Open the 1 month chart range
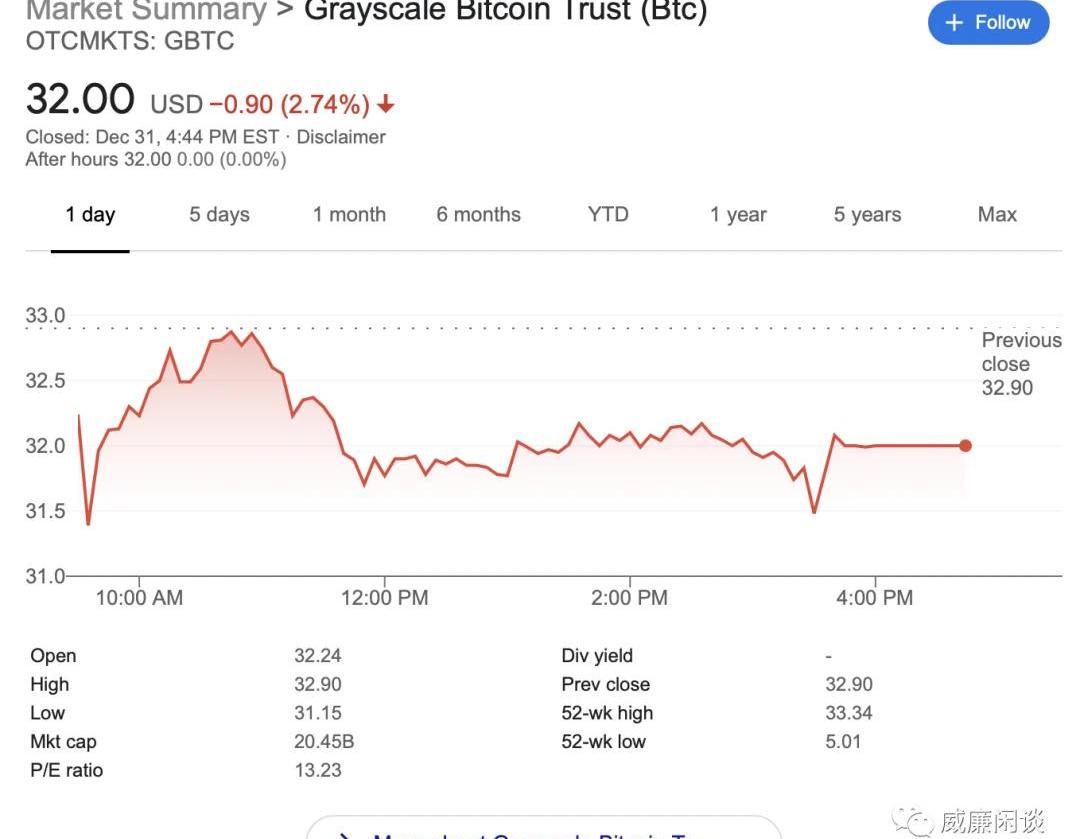Screen dimensions: 1080x839 click(x=349, y=215)
